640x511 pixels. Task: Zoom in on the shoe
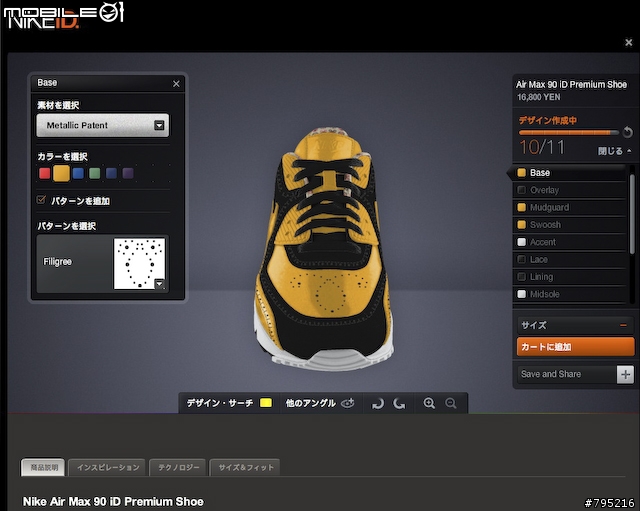[x=429, y=403]
